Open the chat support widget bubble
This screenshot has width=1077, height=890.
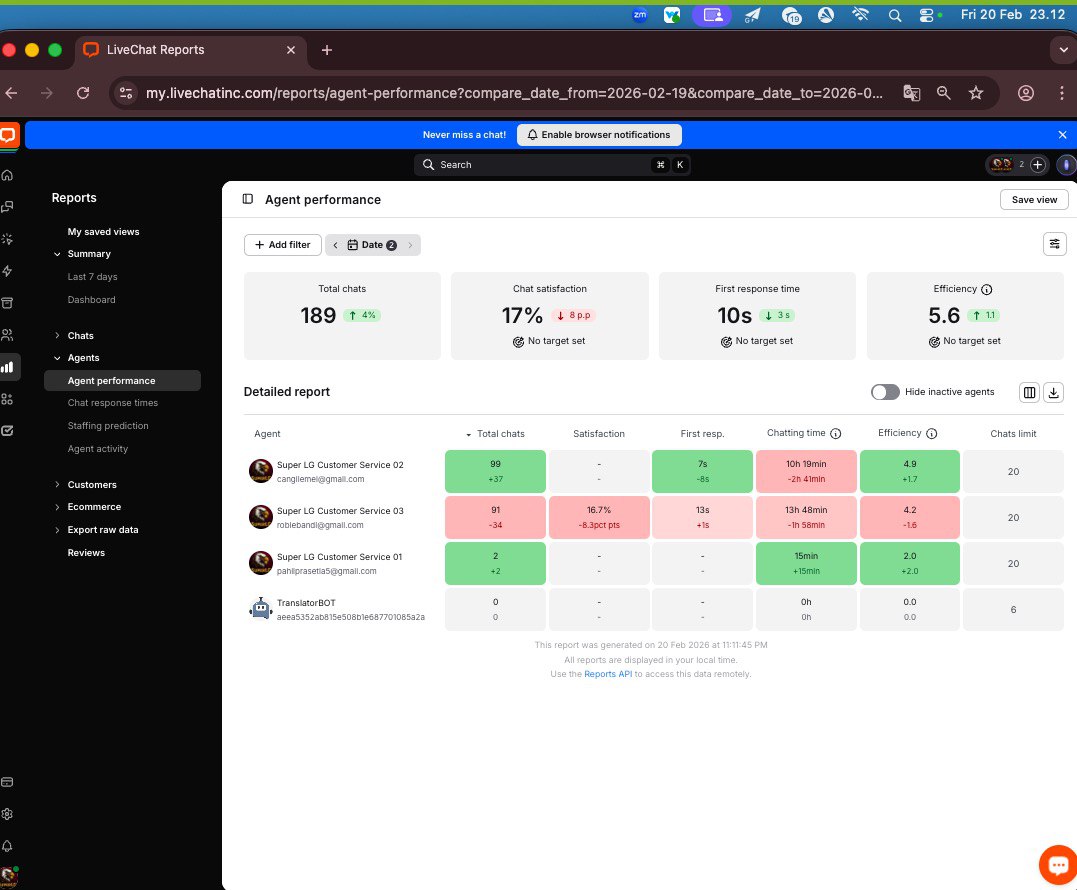1058,865
